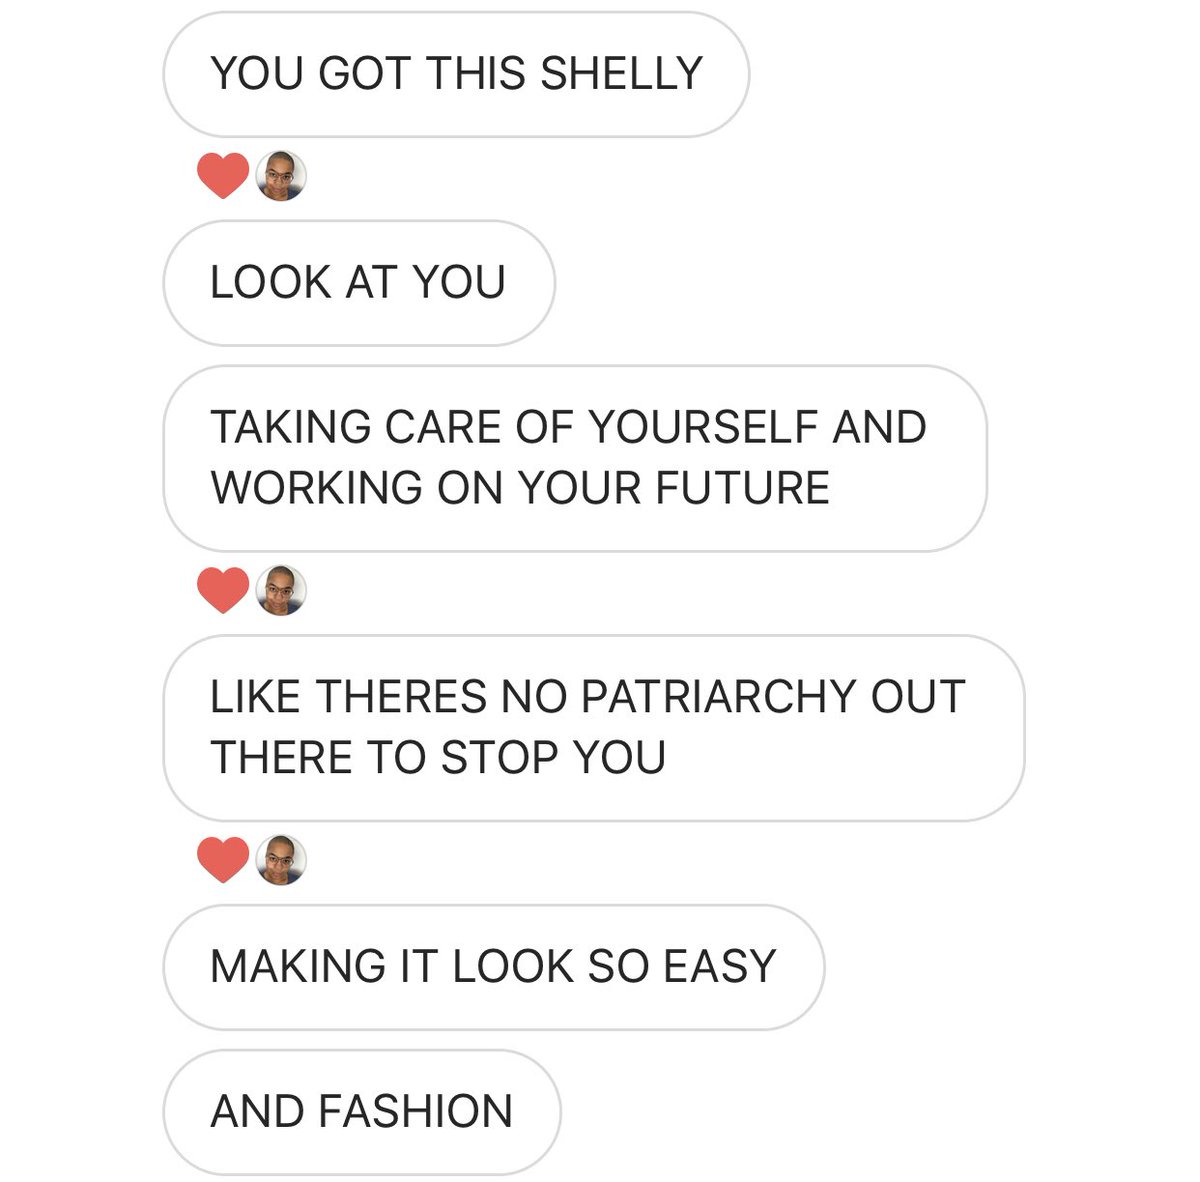Click the heart reaction under "THERE TO STOP YOU"
1200x1182 pixels.
(222, 860)
